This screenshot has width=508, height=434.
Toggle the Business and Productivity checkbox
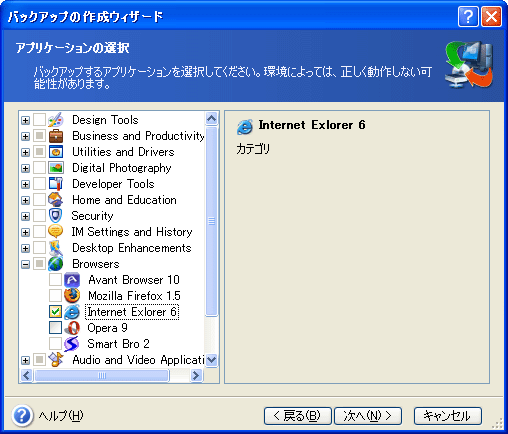coord(40,136)
